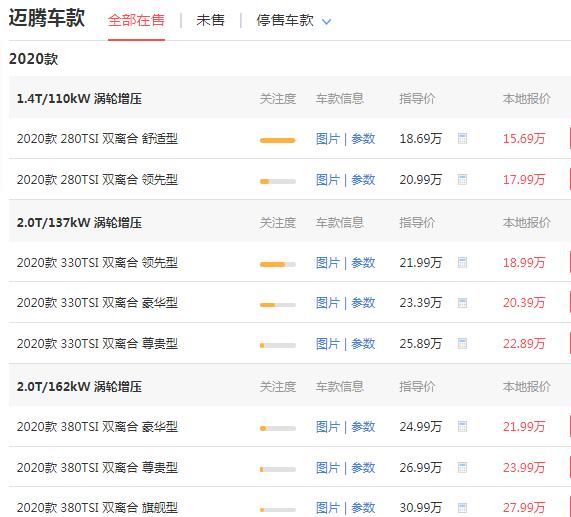Open 参数 link for 380TSI 旗舰型

pyautogui.click(x=363, y=507)
